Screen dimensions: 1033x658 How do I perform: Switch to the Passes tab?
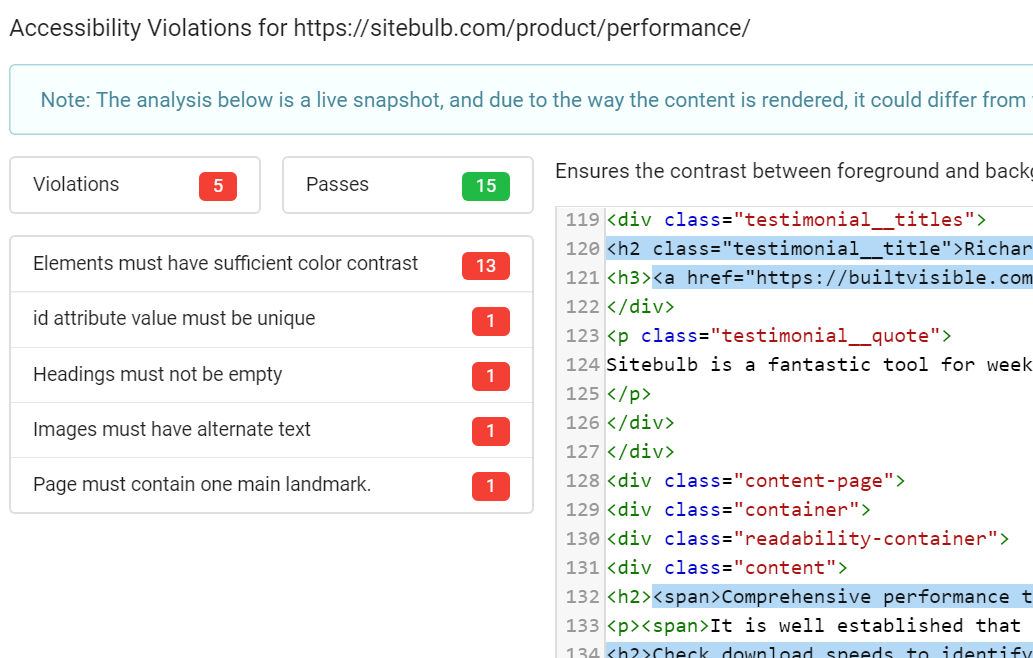pos(408,185)
